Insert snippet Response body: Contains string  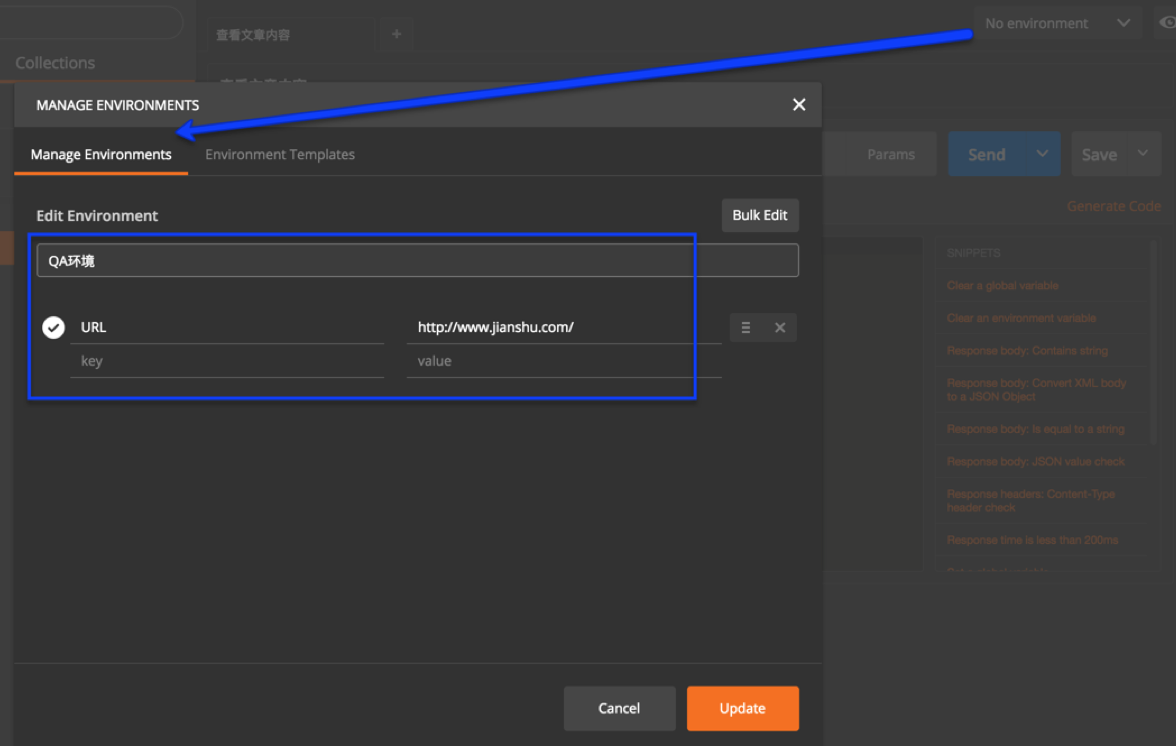pos(1027,351)
